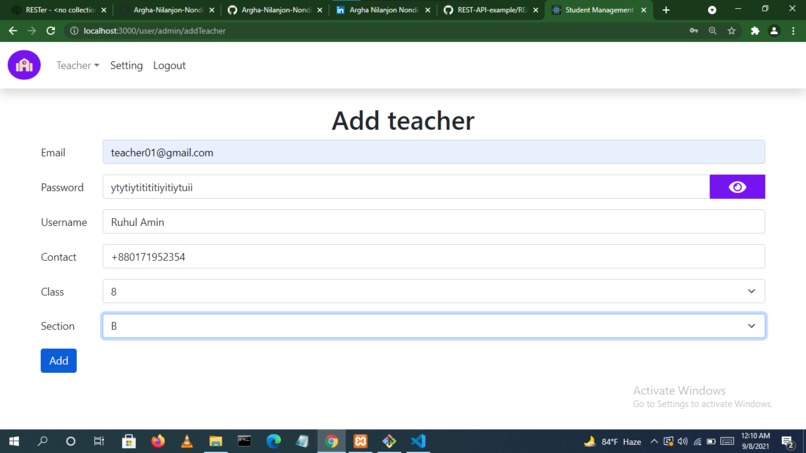Open Chrome three-dot menu
The width and height of the screenshot is (806, 453).
pyautogui.click(x=793, y=31)
